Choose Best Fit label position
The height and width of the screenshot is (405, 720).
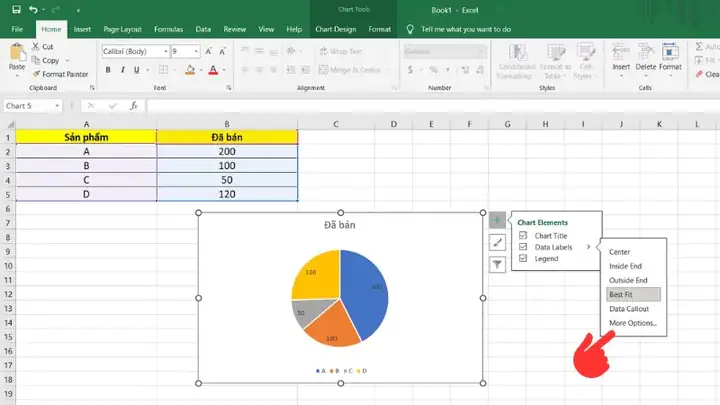(633, 295)
